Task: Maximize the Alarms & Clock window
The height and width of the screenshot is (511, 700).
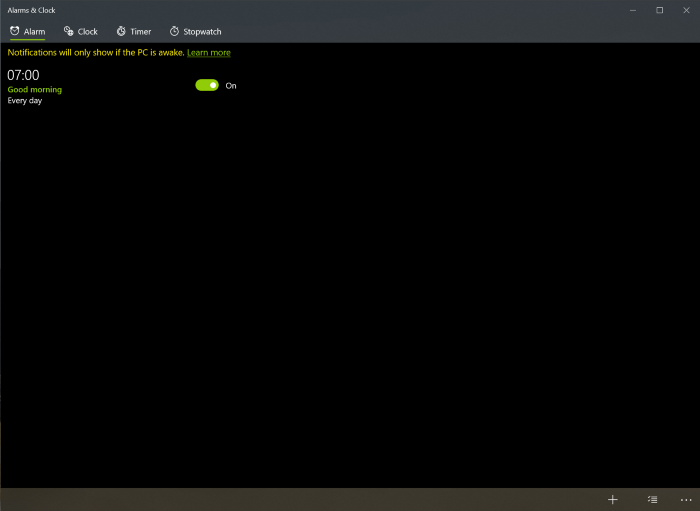Action: [659, 10]
